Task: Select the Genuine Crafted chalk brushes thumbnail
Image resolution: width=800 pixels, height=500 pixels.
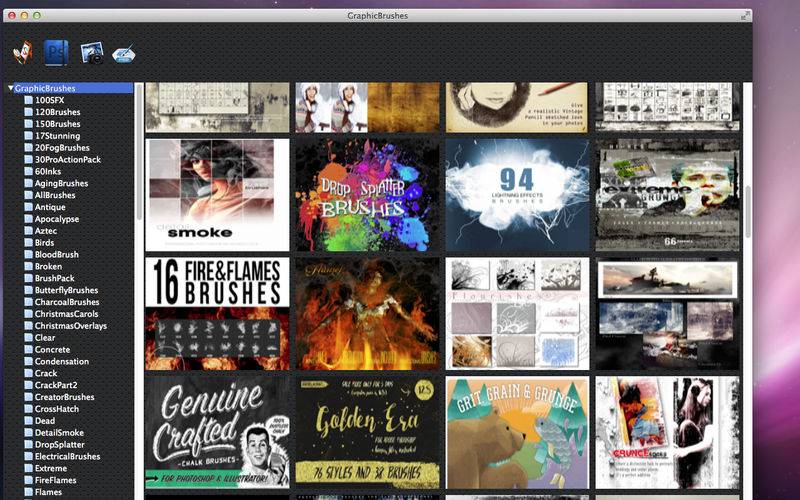Action: pos(217,433)
